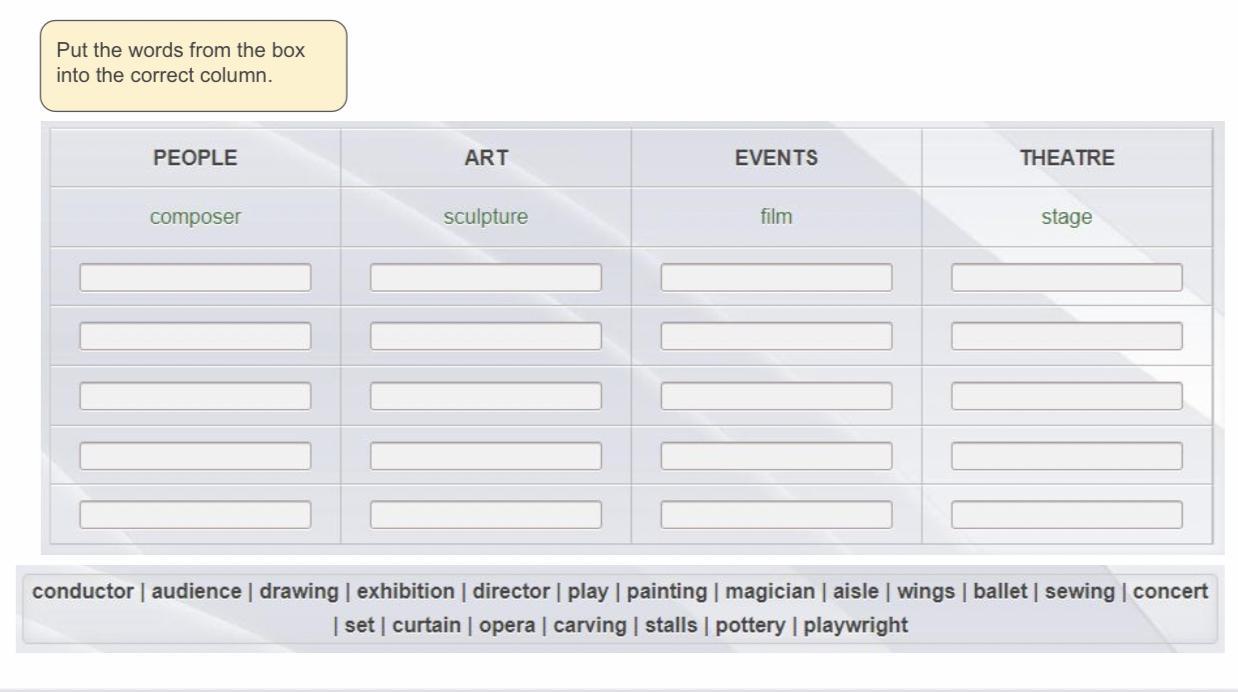Click the bottom input box under THEATRE
Viewport: 1238px width, 692px height.
click(x=1067, y=514)
